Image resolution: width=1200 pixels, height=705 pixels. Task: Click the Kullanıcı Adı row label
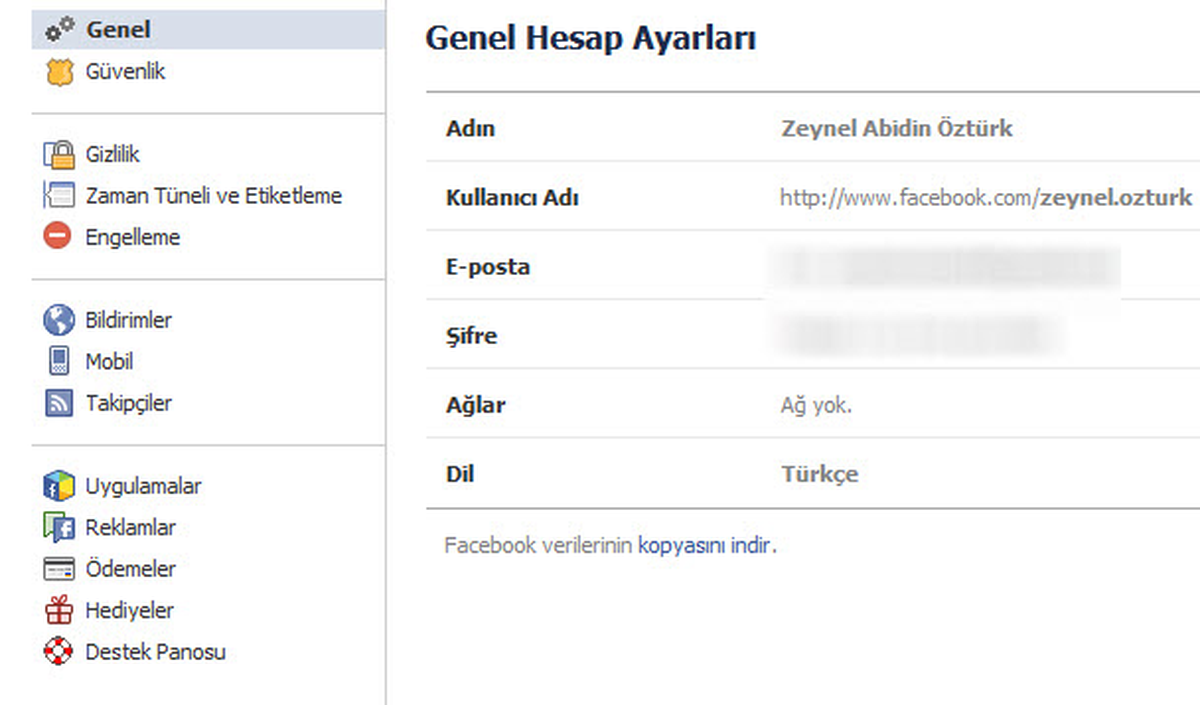[x=512, y=197]
